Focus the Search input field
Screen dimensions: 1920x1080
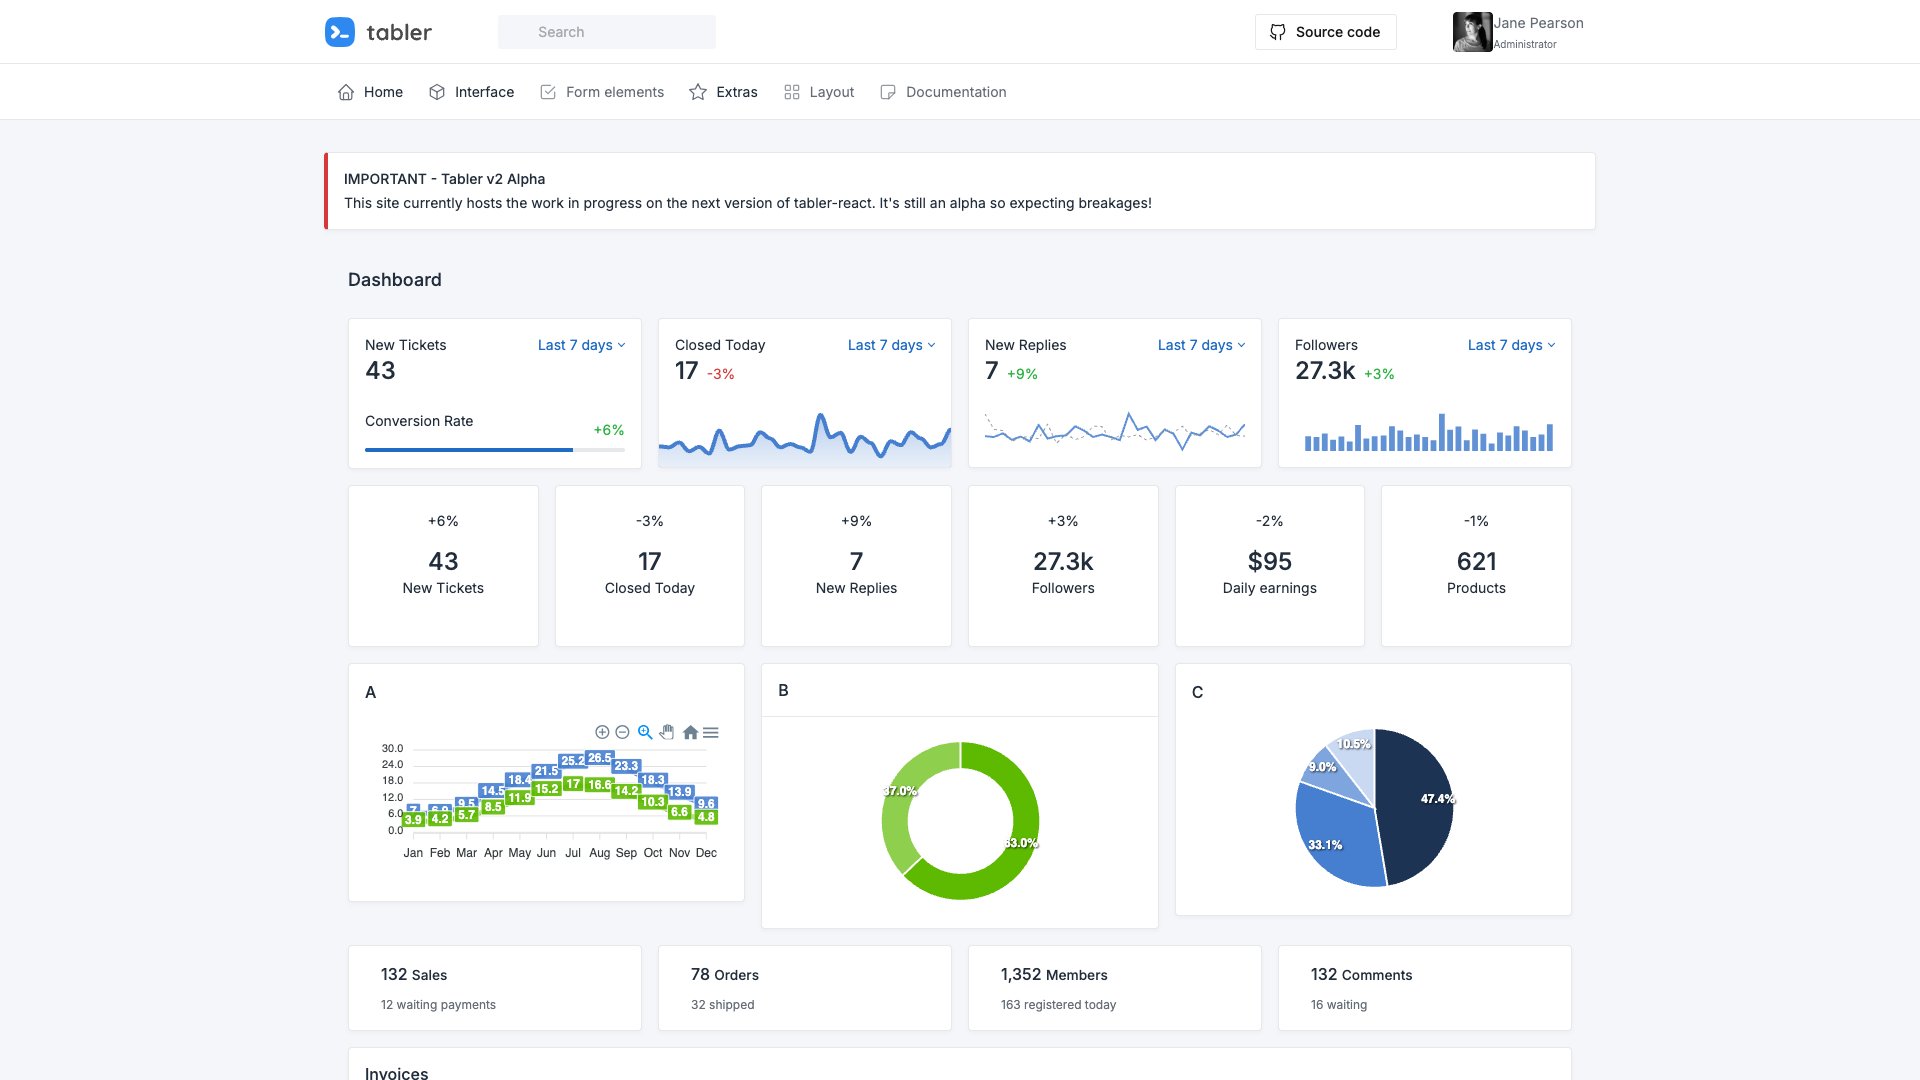pos(607,32)
